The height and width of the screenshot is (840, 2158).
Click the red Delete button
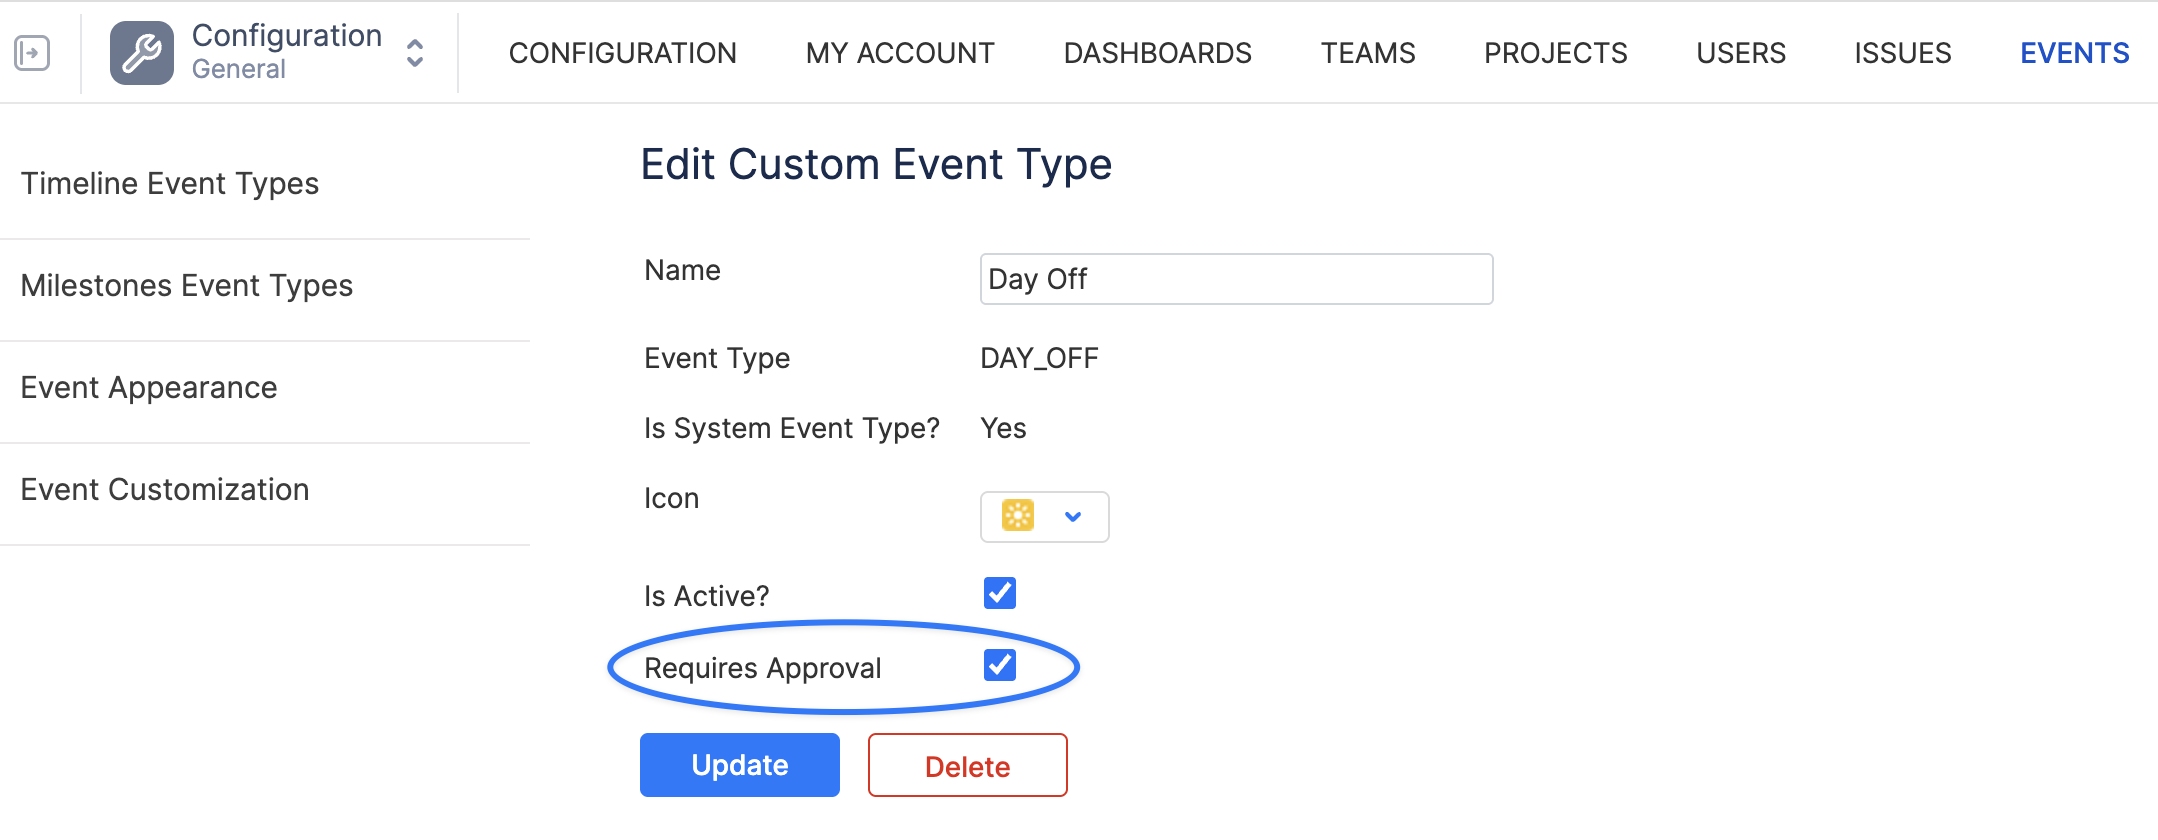coord(967,766)
